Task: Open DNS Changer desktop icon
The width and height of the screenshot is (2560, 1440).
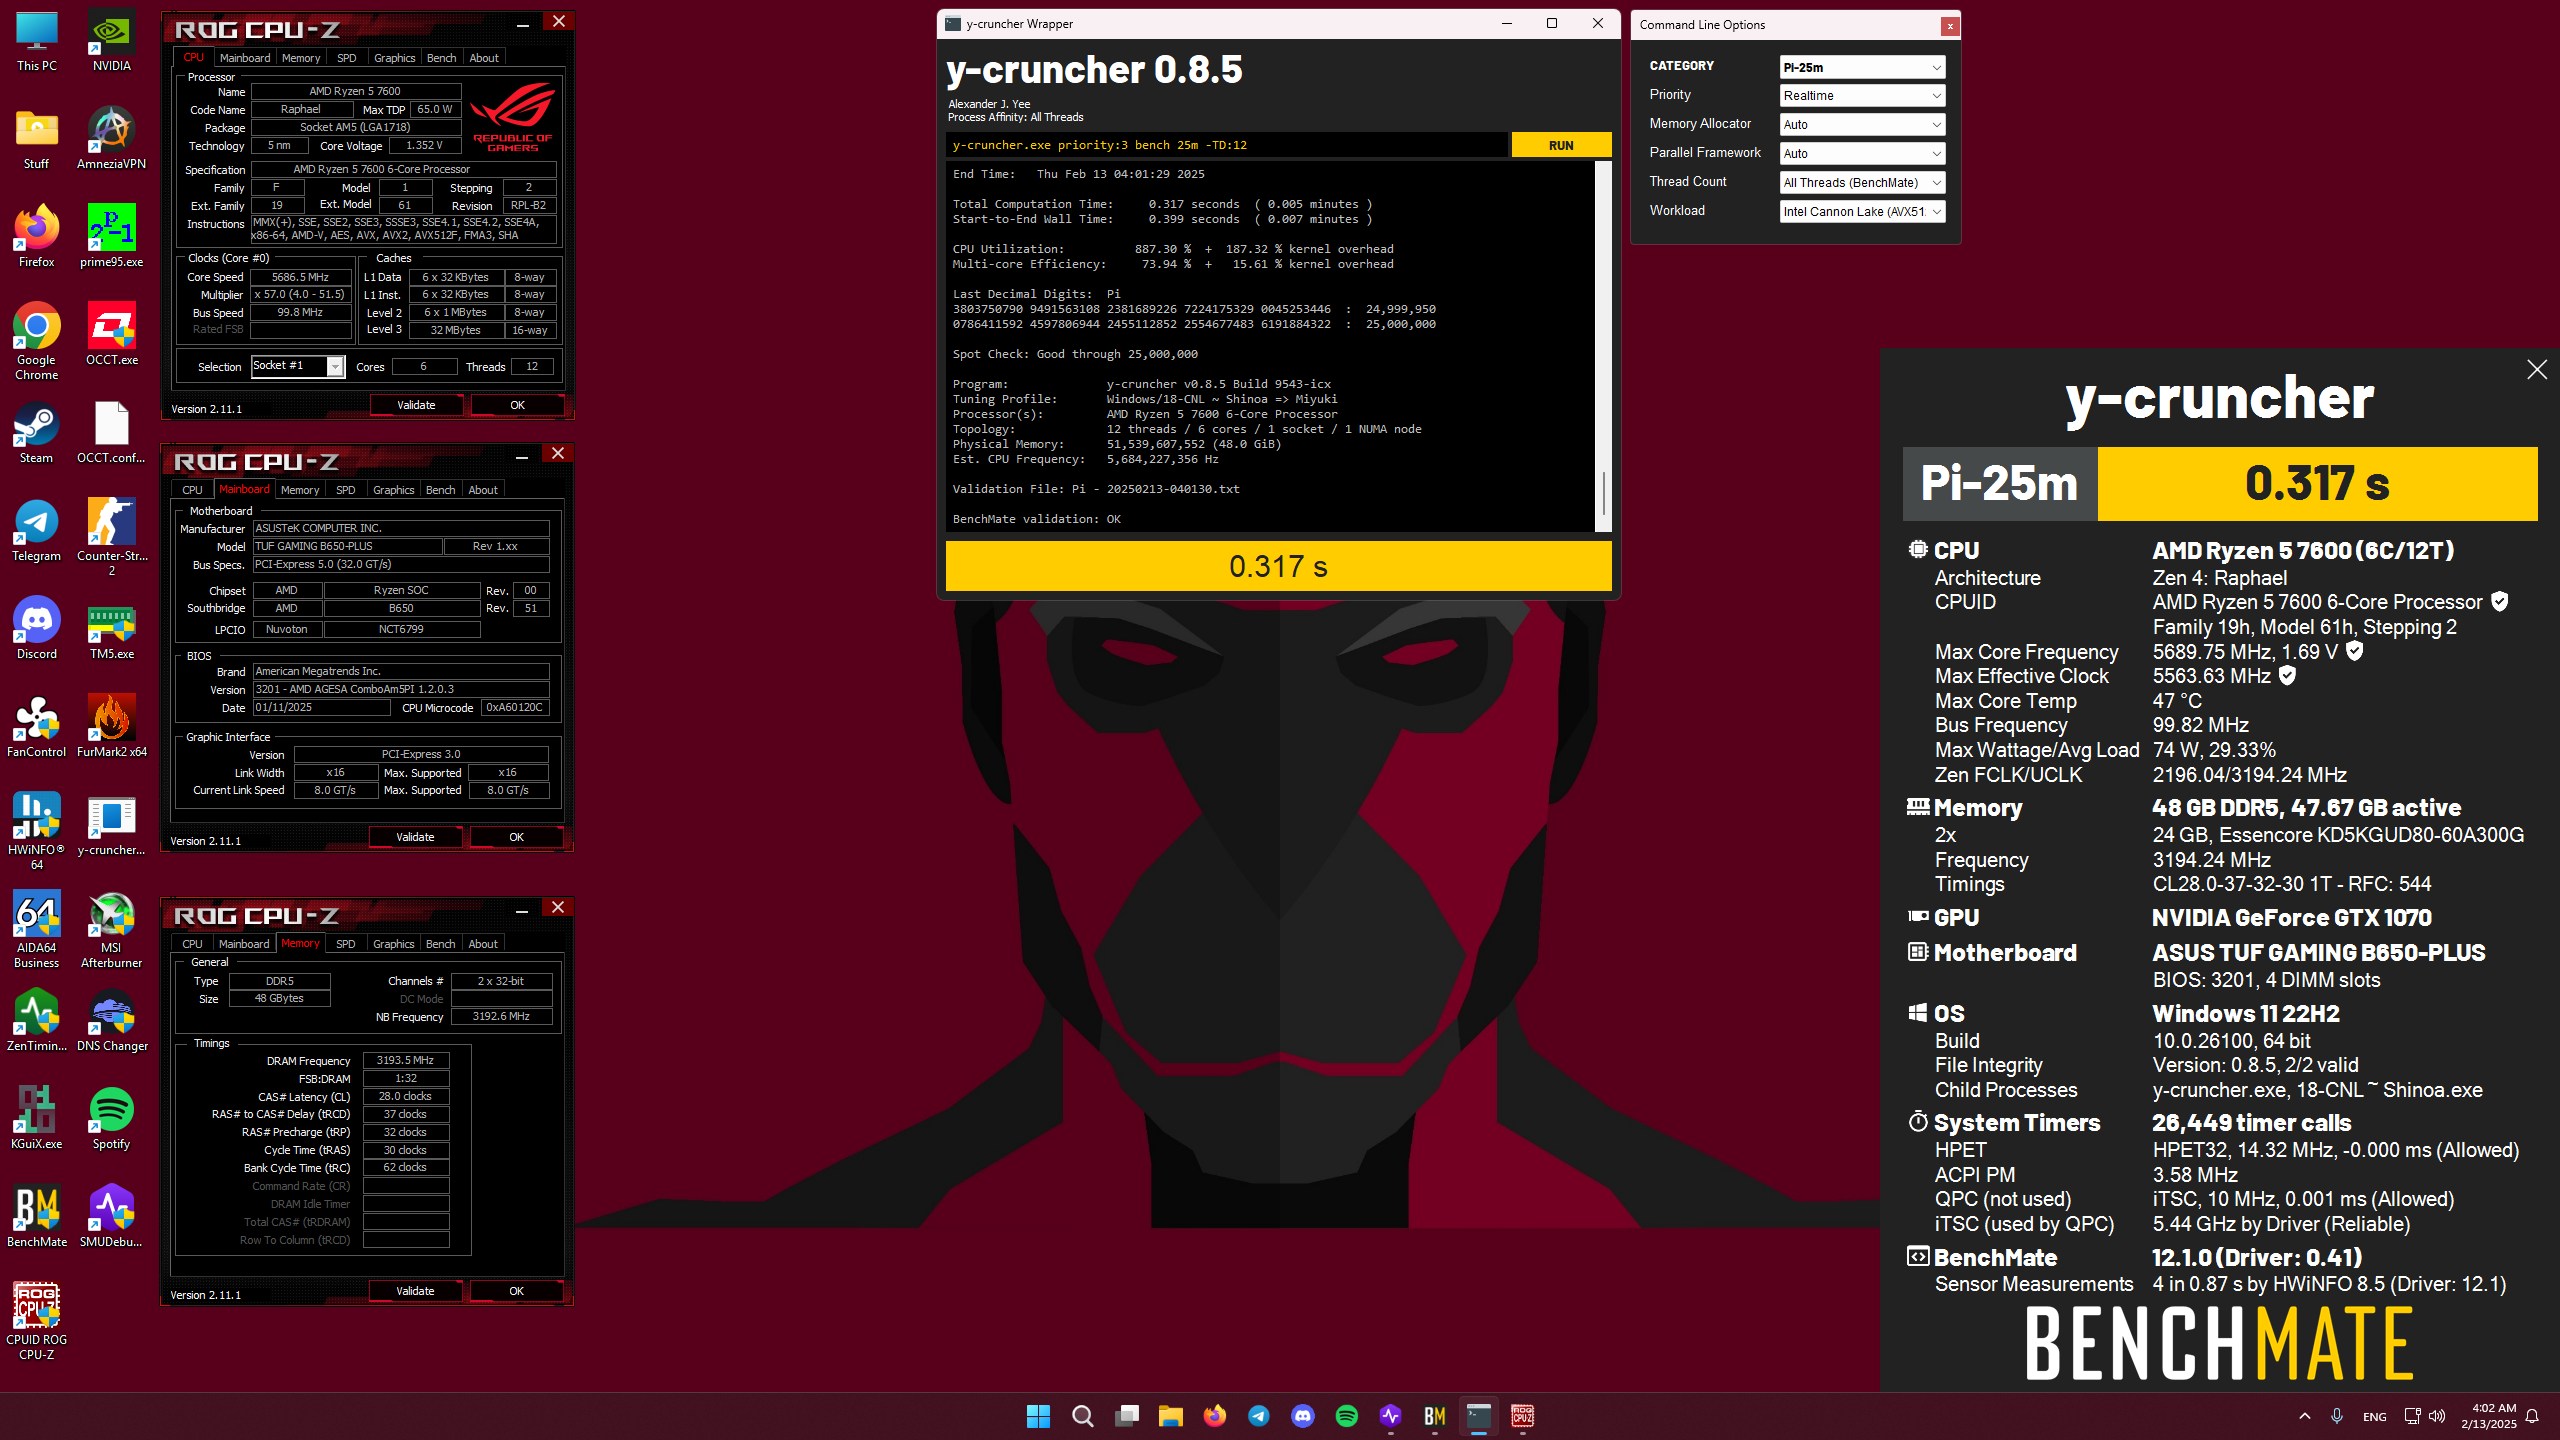Action: click(x=111, y=1022)
